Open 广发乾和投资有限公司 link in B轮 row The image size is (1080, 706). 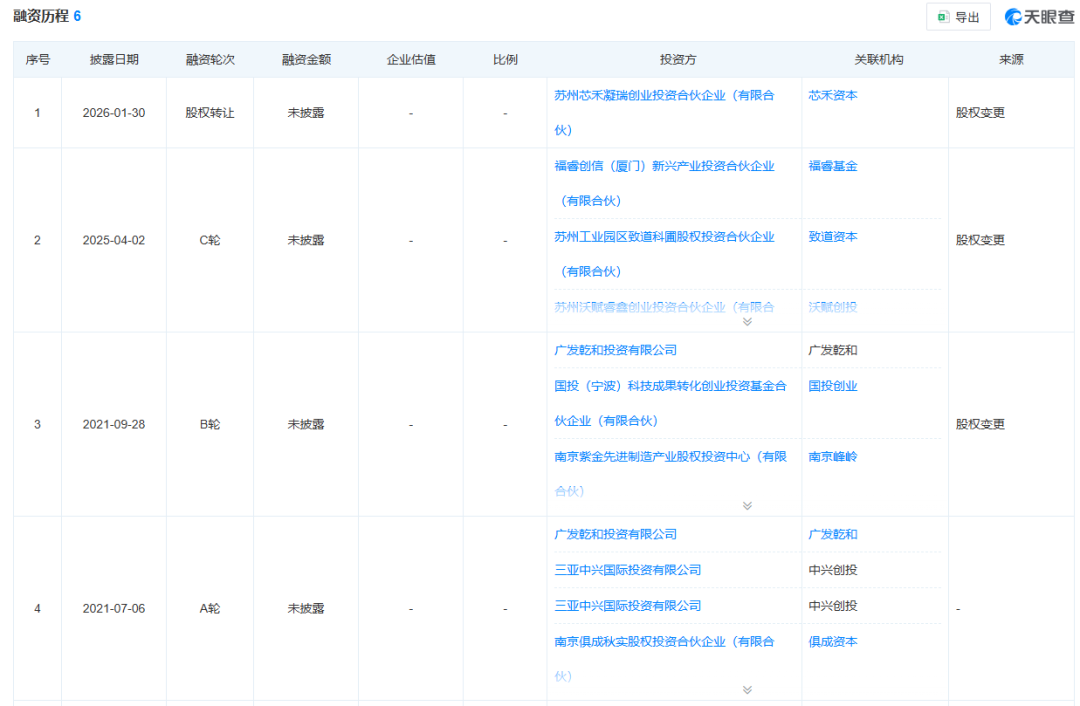[x=615, y=350]
